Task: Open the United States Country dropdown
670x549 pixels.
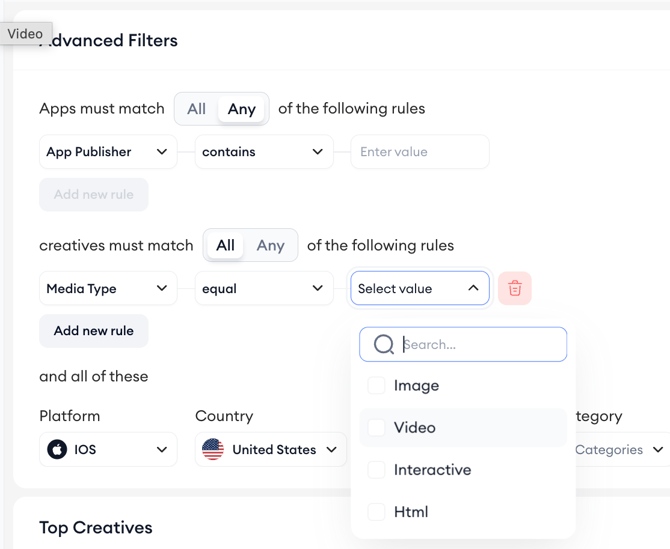Action: [x=271, y=449]
